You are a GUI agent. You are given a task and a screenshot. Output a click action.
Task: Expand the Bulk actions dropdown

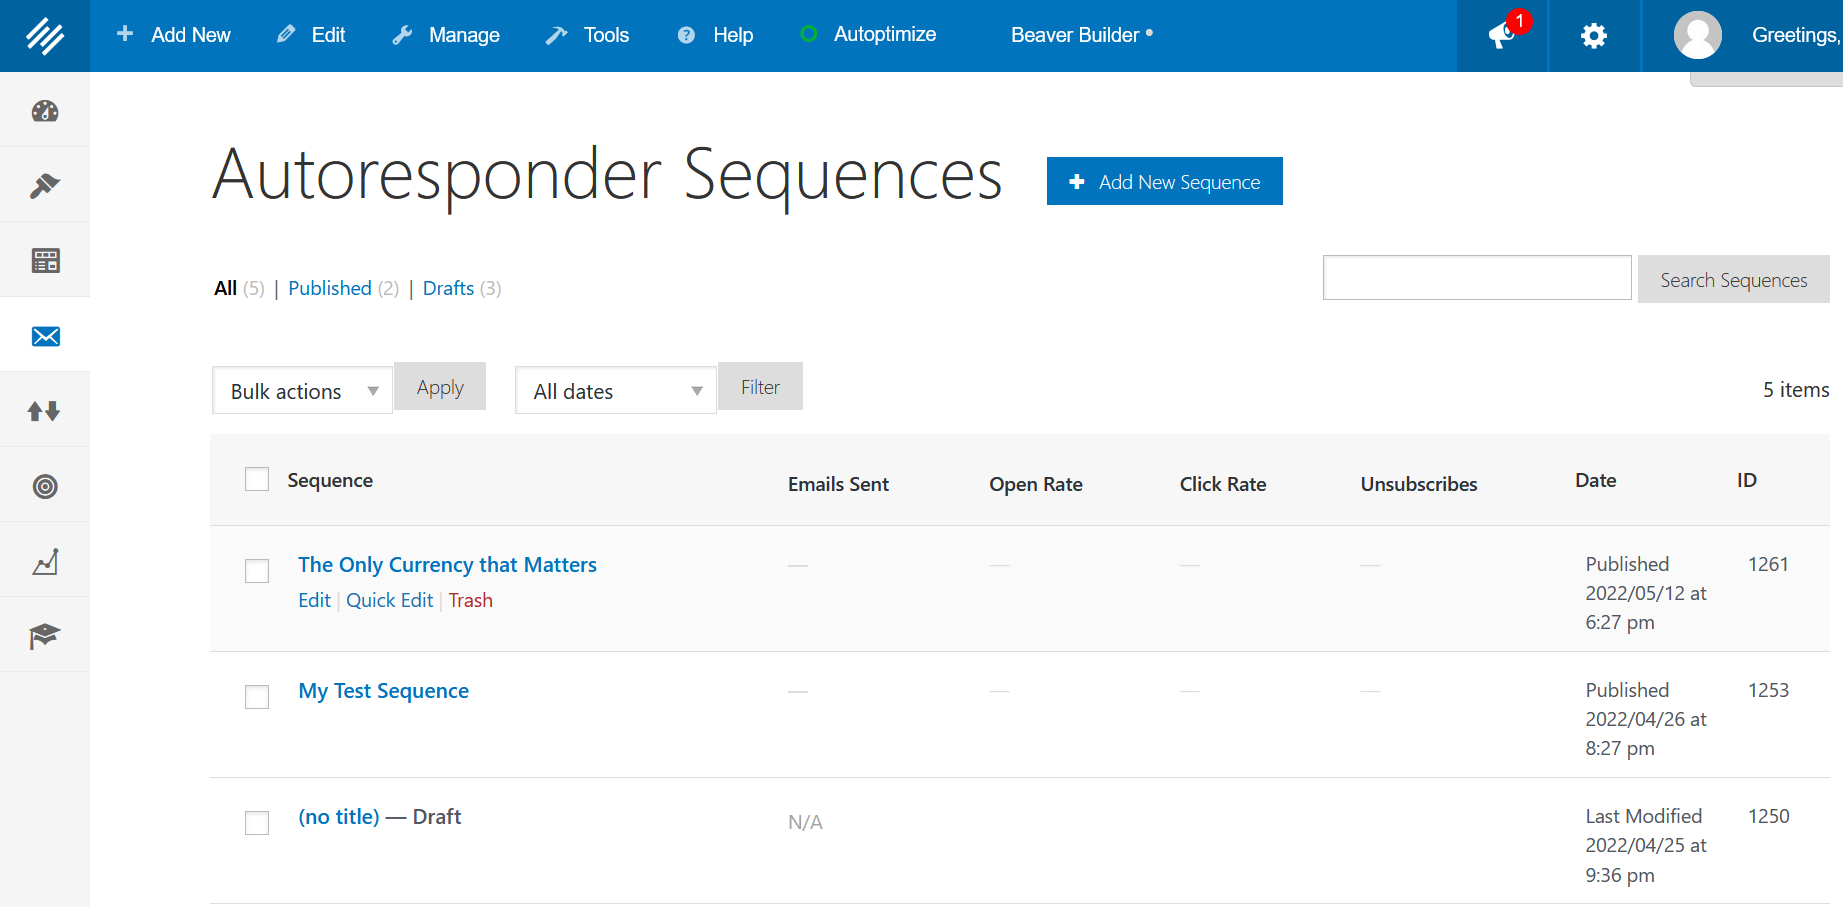point(302,391)
